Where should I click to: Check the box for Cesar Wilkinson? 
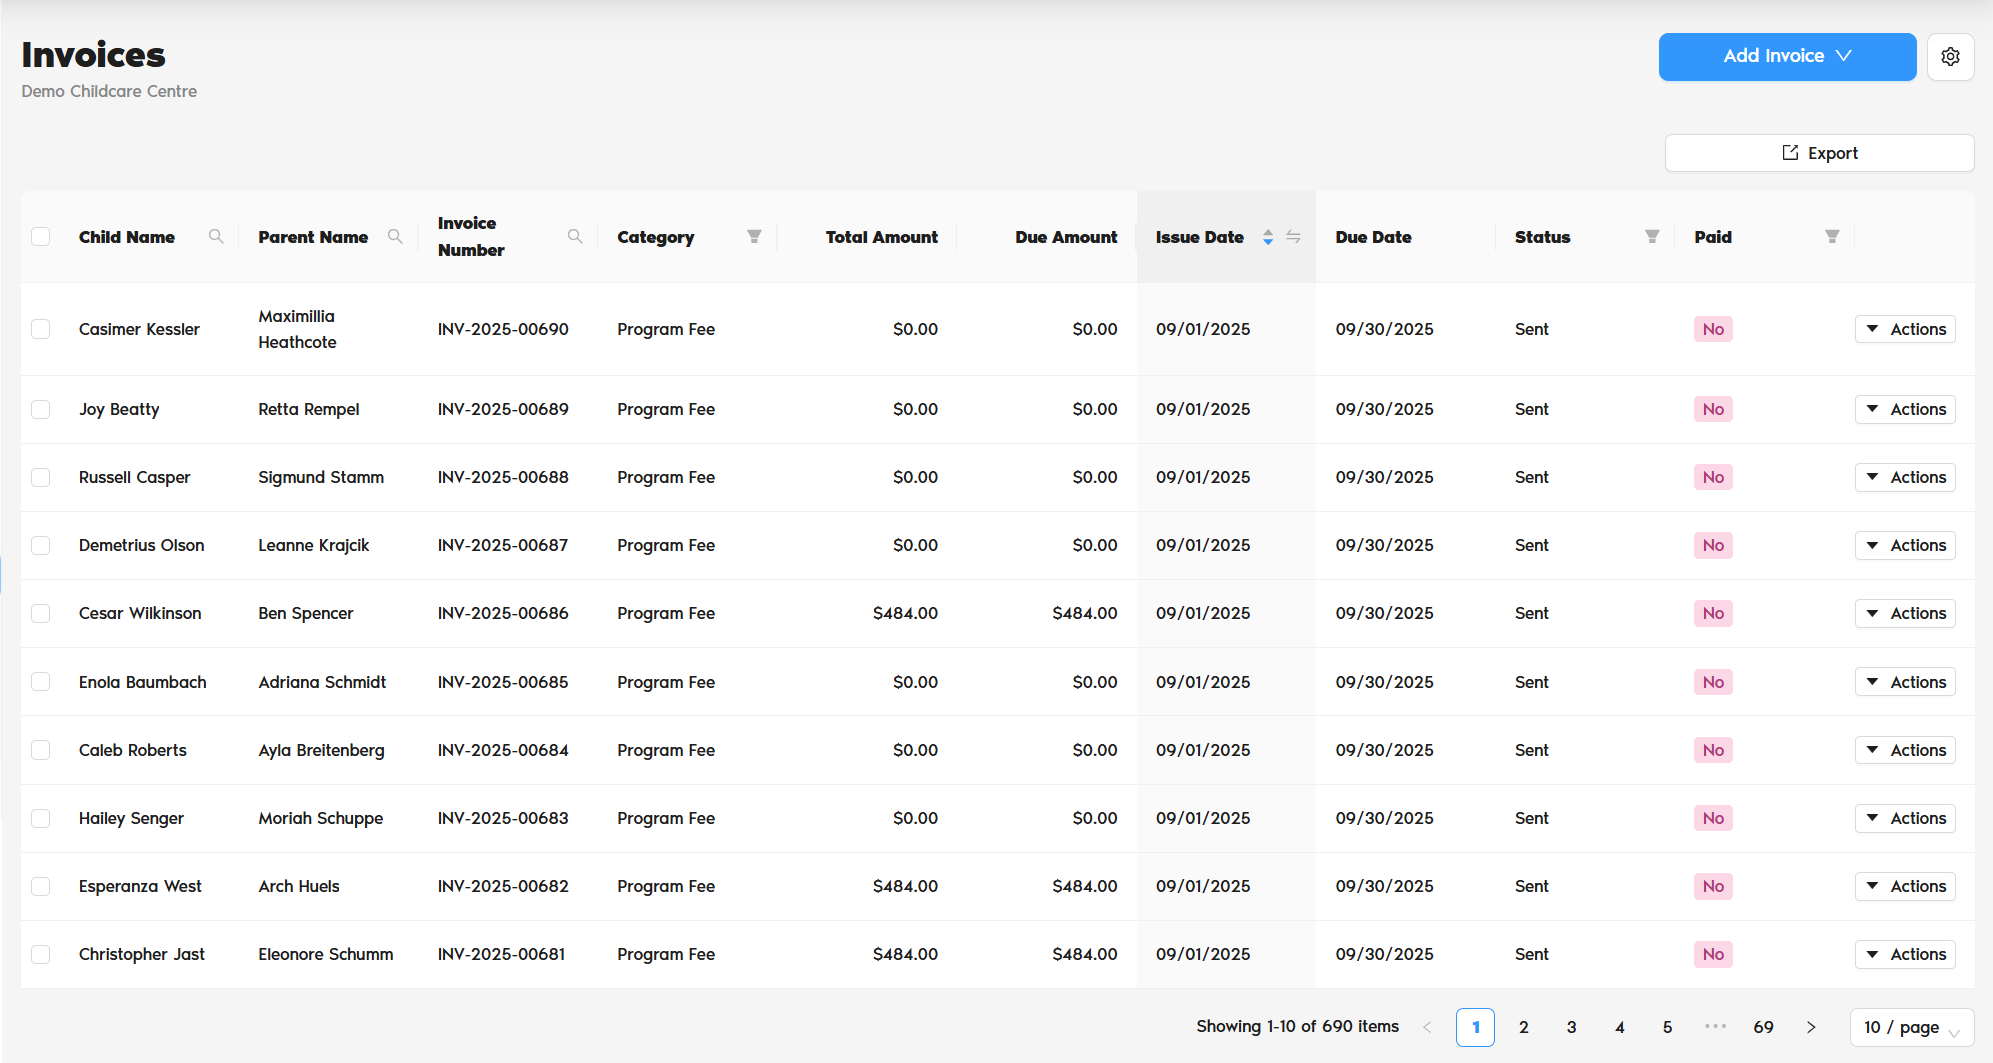(x=41, y=613)
